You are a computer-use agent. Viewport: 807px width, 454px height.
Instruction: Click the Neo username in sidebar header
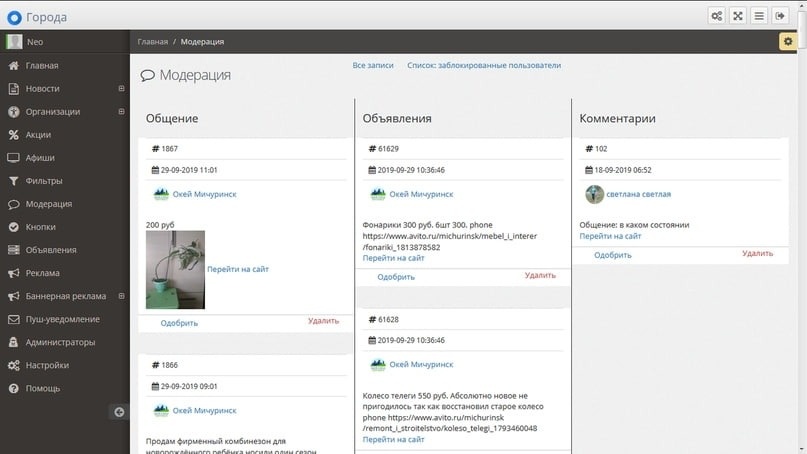pyautogui.click(x=35, y=42)
